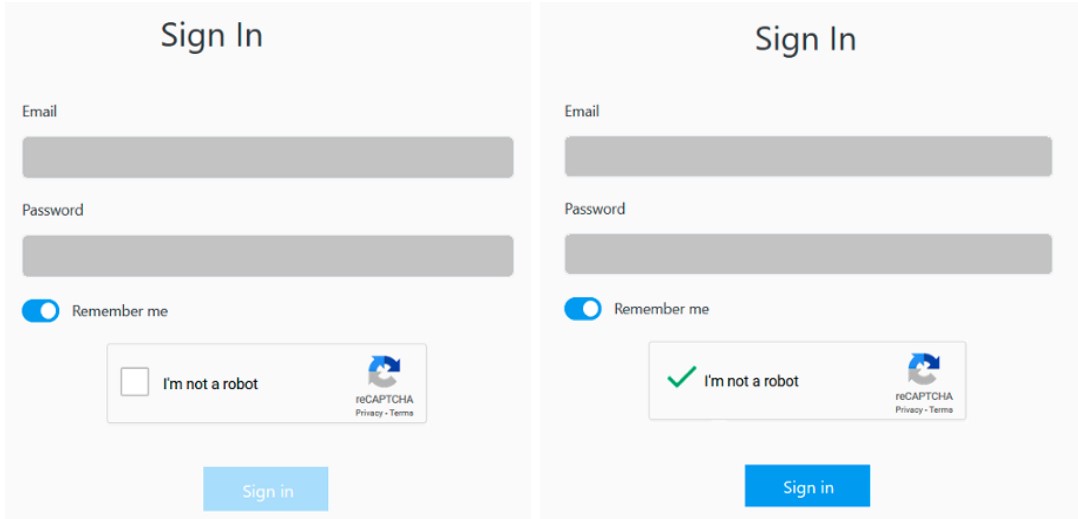Open Privacy link in the unchecked reCAPTCHA widget

[x=368, y=413]
